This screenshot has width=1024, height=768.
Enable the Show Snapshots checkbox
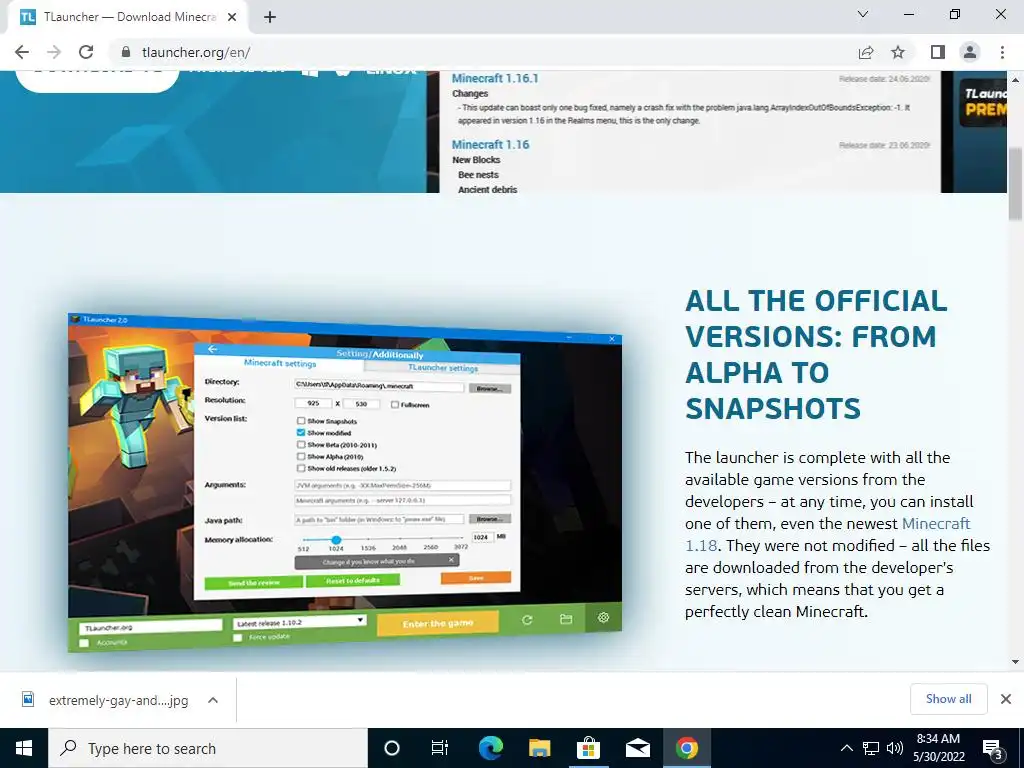coord(301,421)
